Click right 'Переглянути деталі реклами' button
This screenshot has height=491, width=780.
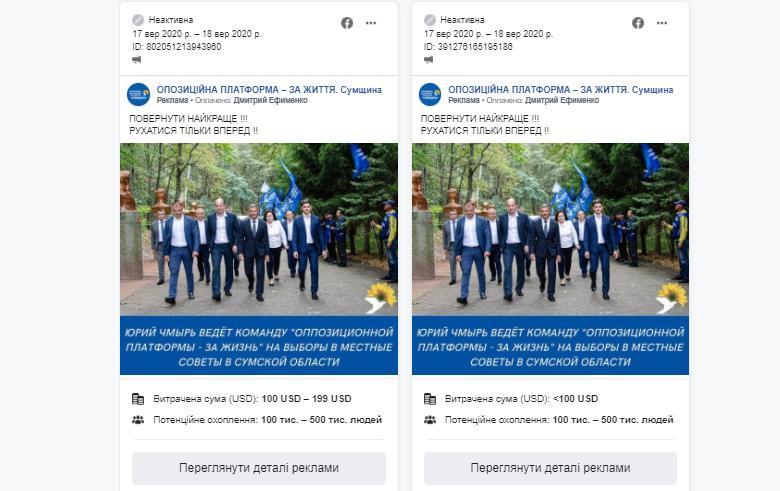[x=550, y=468]
